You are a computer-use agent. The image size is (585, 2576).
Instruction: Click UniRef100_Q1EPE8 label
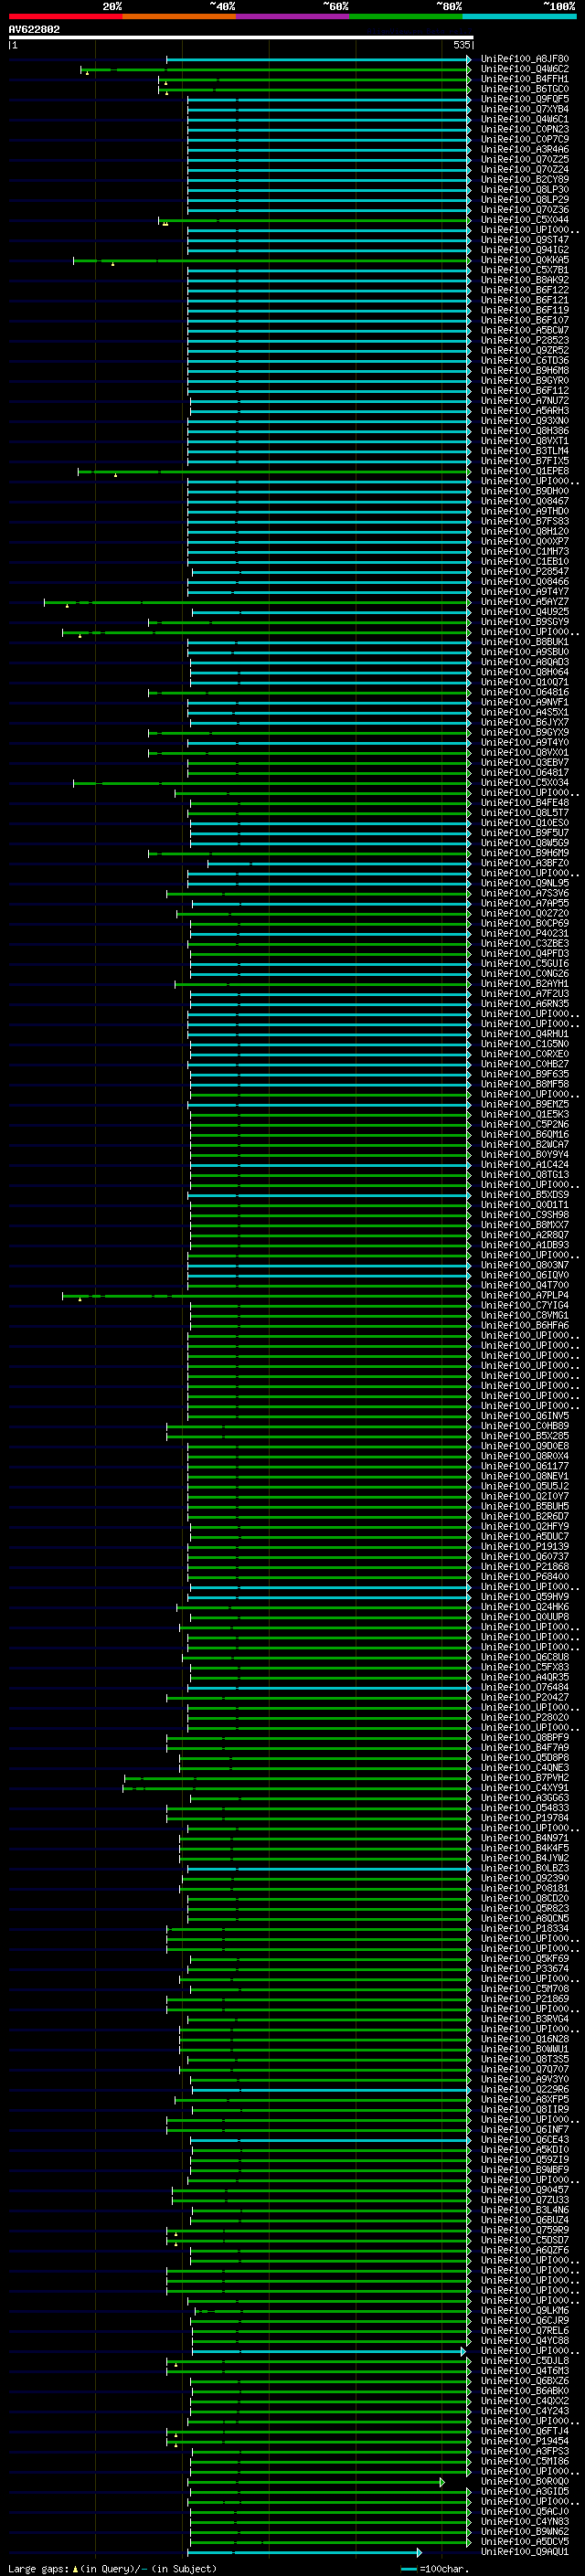tap(525, 471)
